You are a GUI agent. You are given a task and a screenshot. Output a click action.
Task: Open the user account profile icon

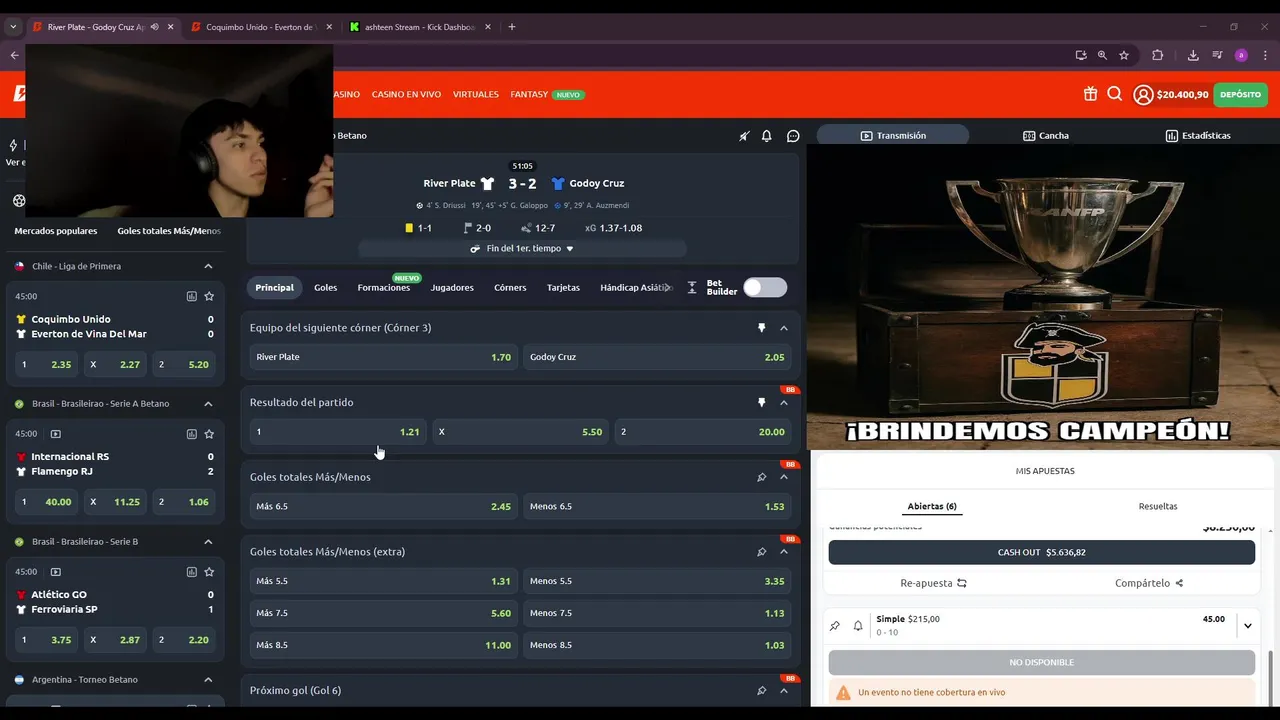(x=1143, y=95)
